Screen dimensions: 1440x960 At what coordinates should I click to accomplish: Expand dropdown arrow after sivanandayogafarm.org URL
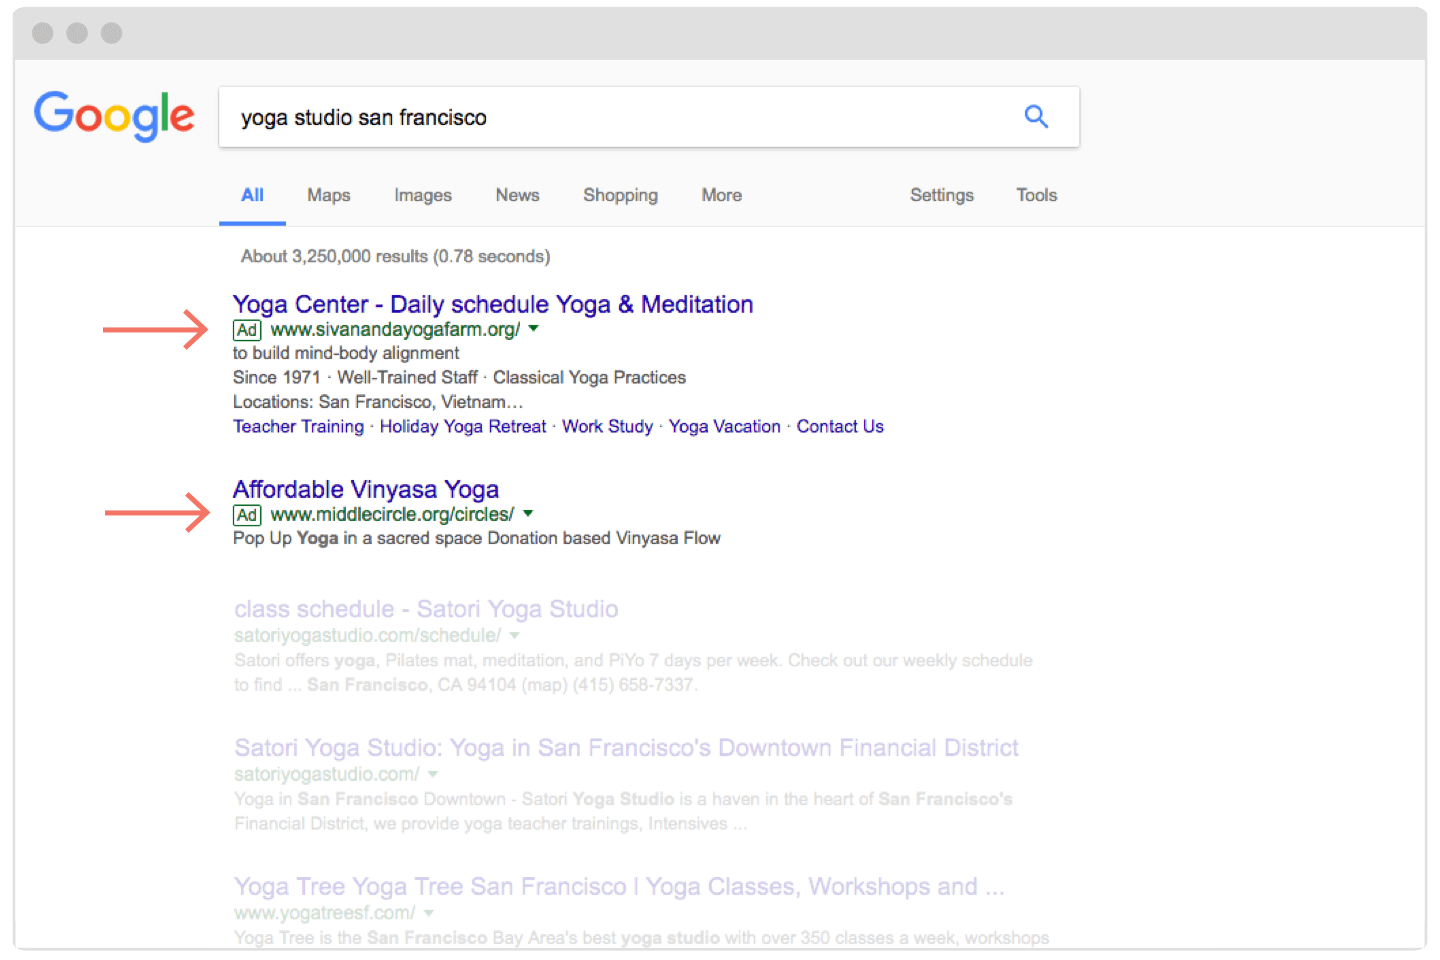(534, 329)
